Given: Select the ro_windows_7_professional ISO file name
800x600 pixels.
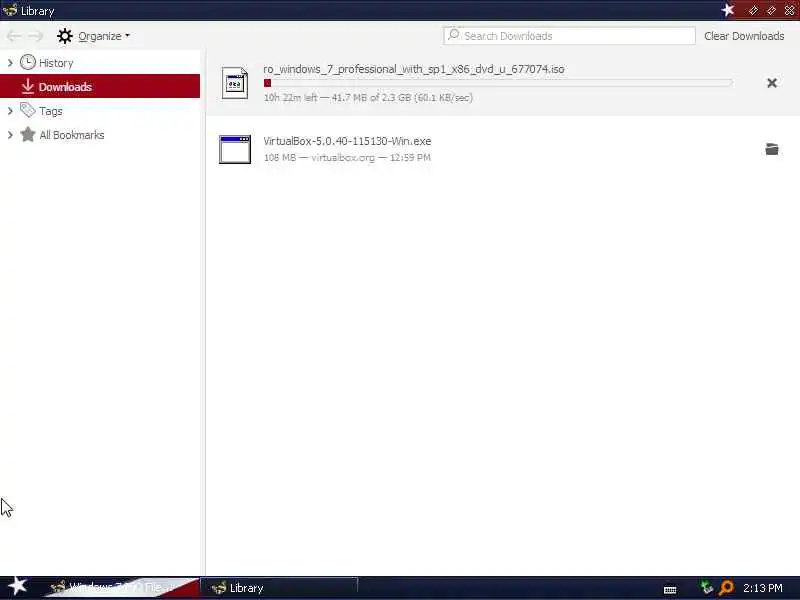Looking at the screenshot, I should (x=414, y=69).
